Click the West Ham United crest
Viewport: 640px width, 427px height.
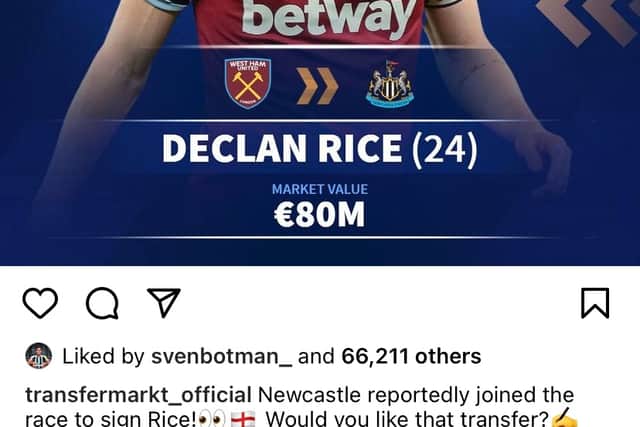pos(248,83)
